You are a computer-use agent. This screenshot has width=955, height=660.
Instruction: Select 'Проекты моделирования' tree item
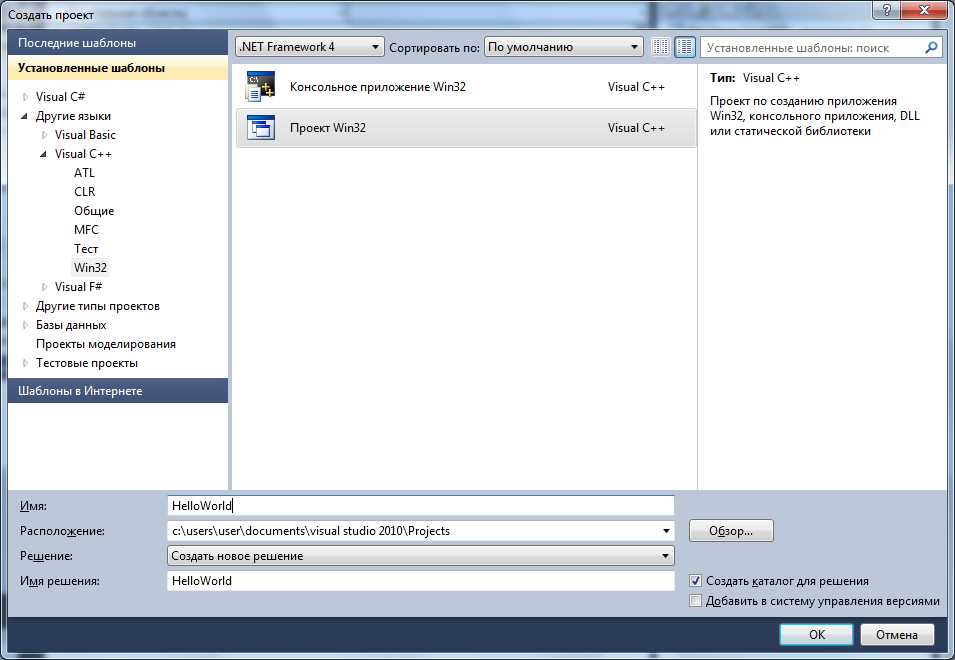coord(105,344)
